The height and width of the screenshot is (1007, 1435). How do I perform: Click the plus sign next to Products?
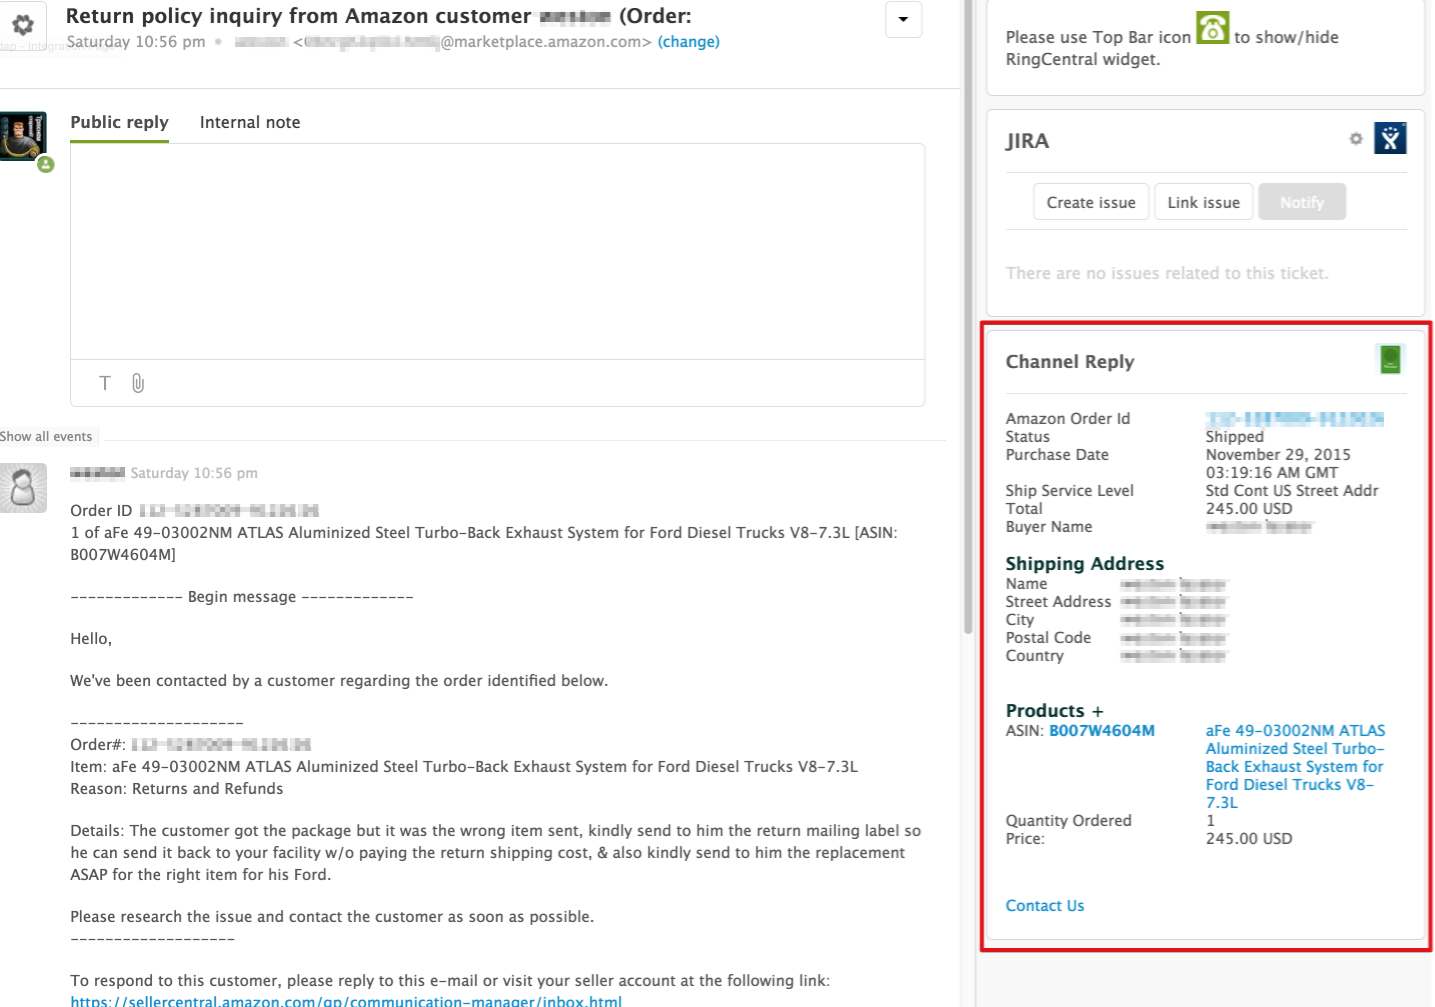[1098, 711]
